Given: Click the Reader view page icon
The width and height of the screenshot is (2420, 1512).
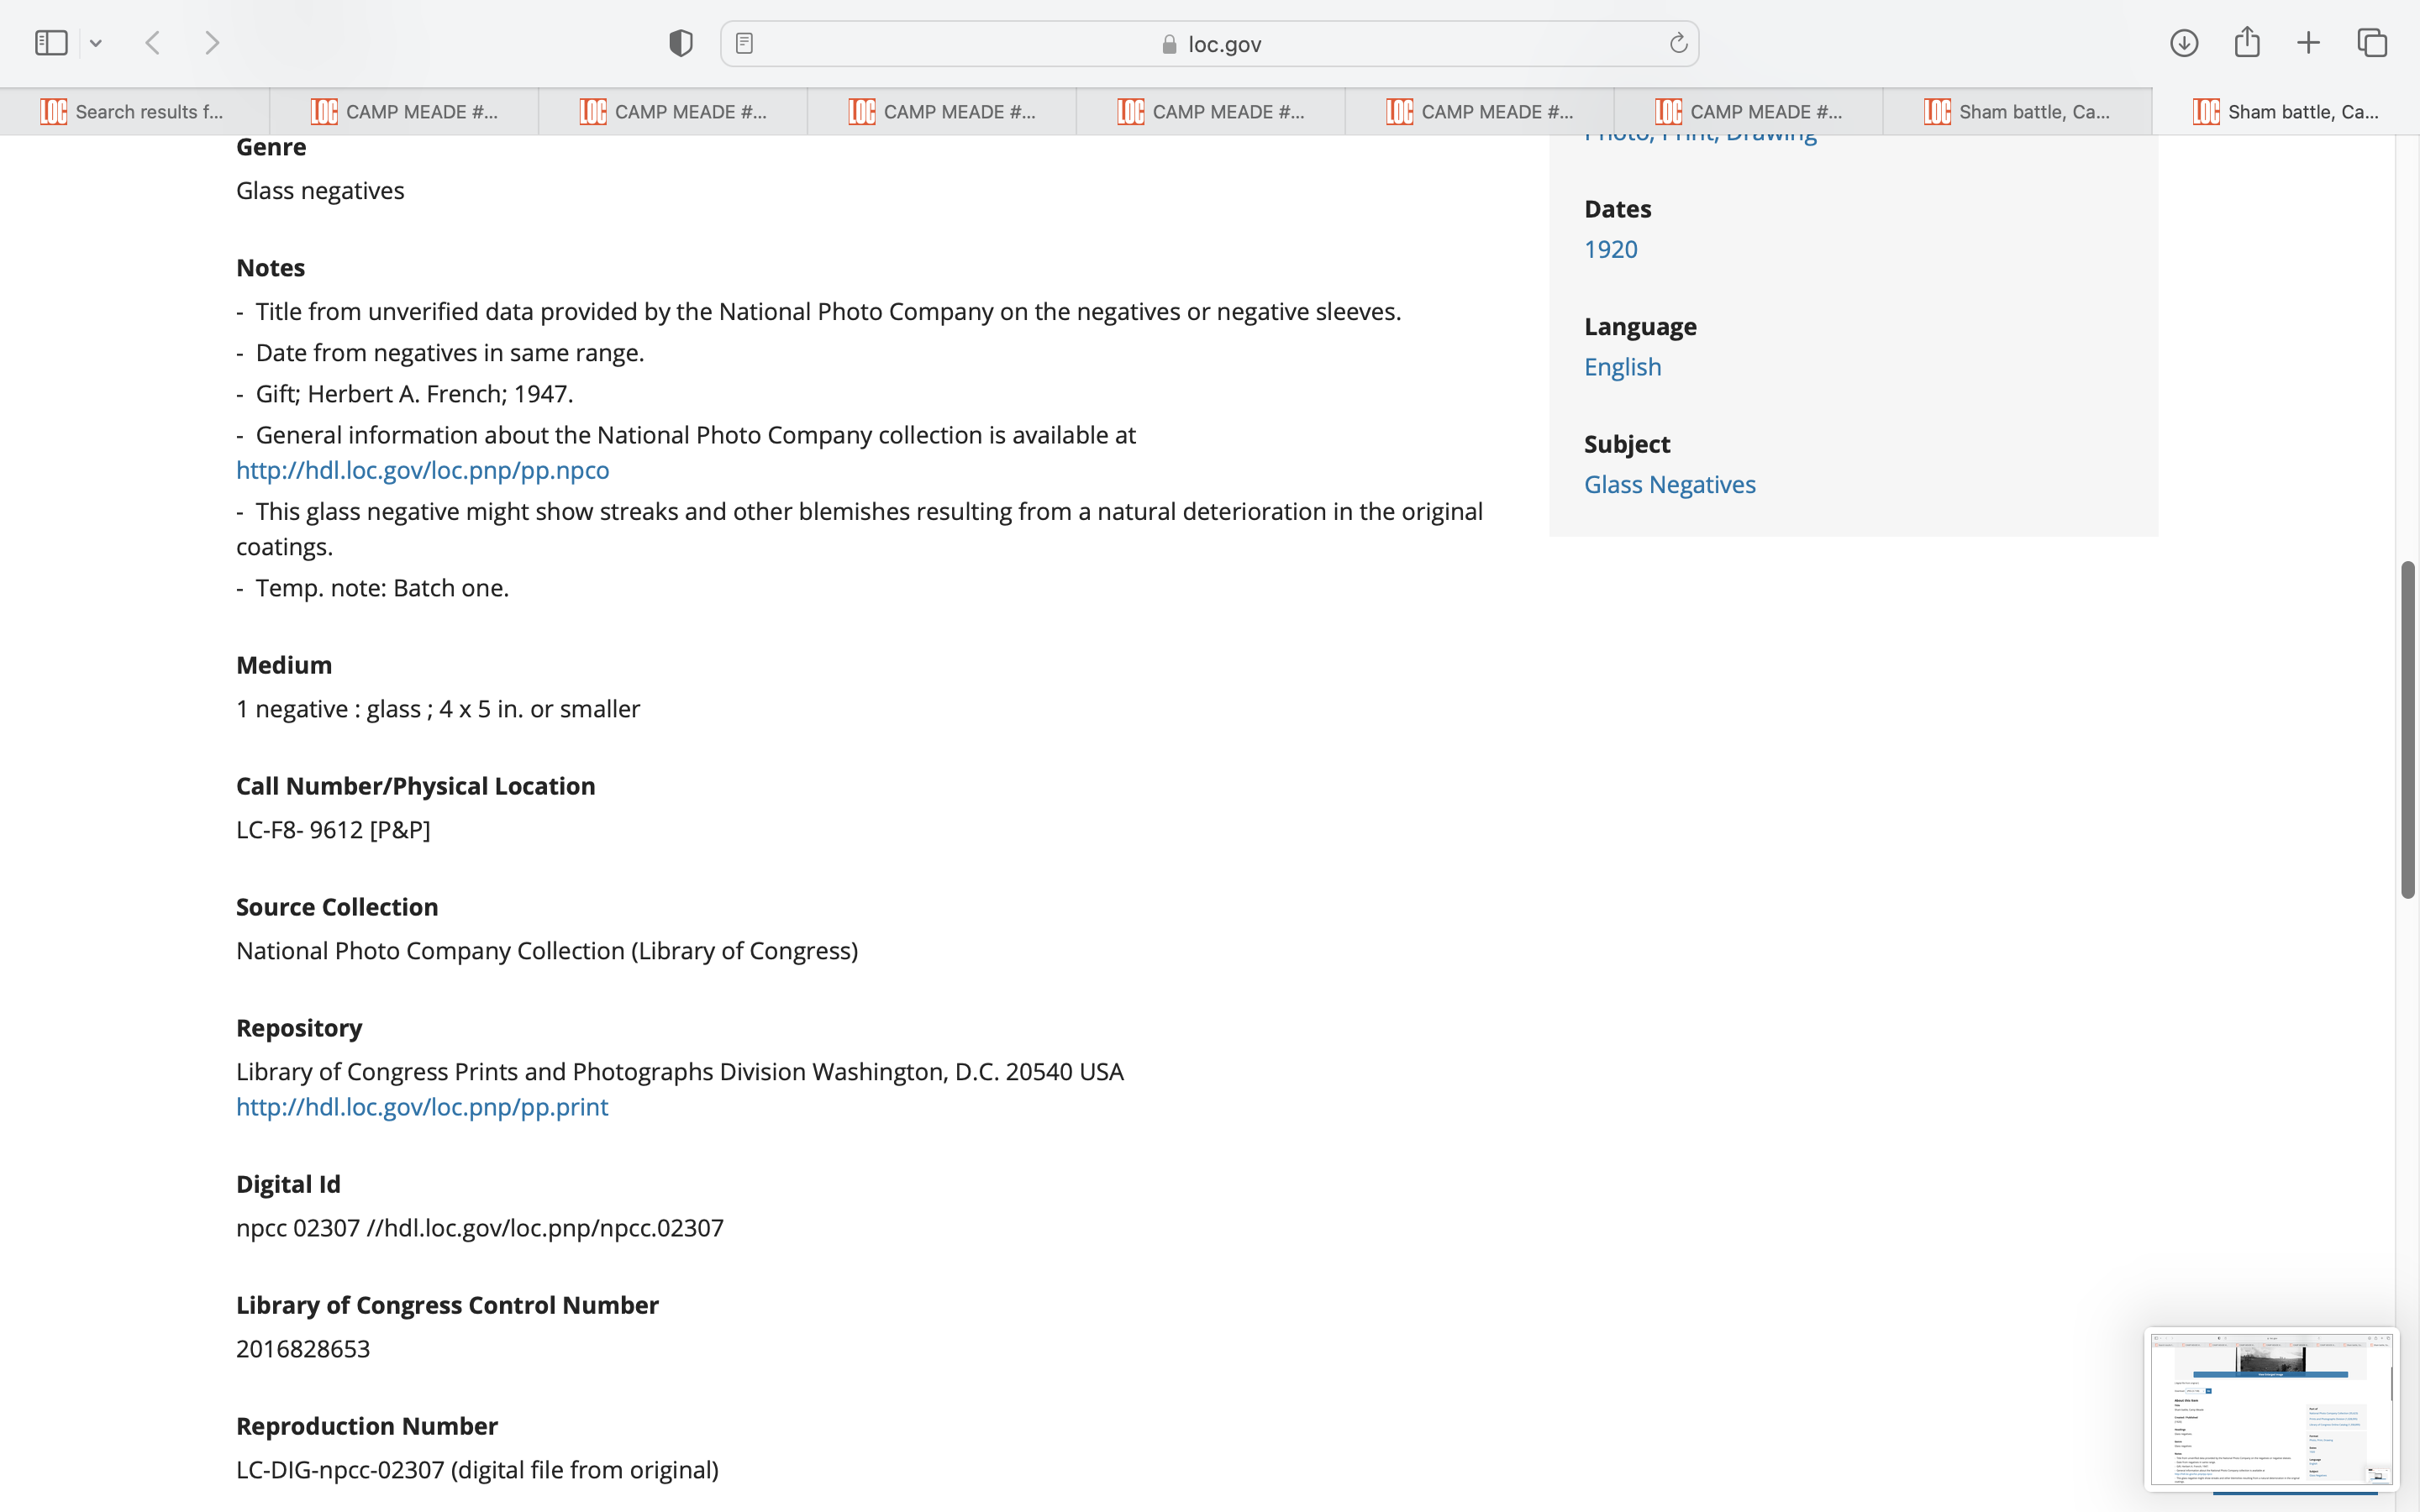Looking at the screenshot, I should (744, 43).
